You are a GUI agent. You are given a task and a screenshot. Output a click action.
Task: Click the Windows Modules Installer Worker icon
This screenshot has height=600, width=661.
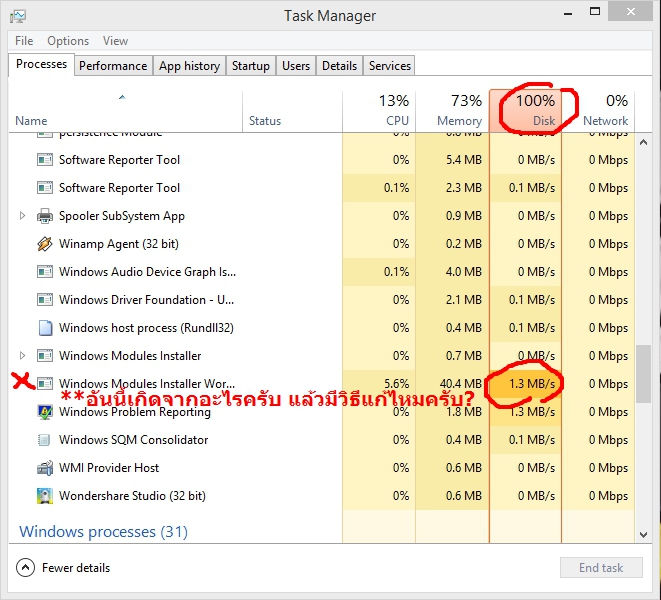pyautogui.click(x=45, y=384)
